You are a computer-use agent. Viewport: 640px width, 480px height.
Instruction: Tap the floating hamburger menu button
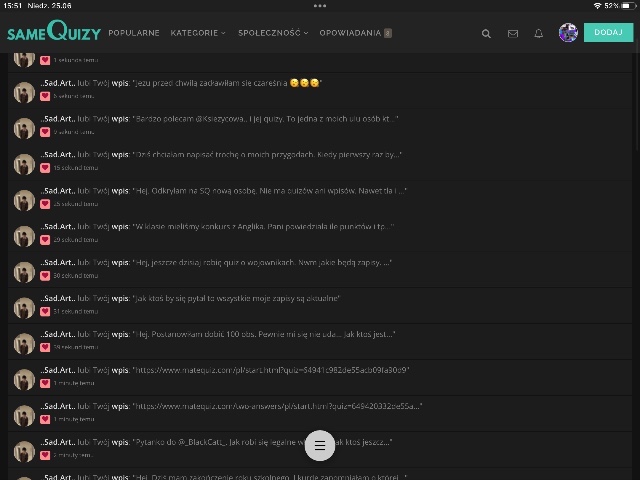point(320,446)
